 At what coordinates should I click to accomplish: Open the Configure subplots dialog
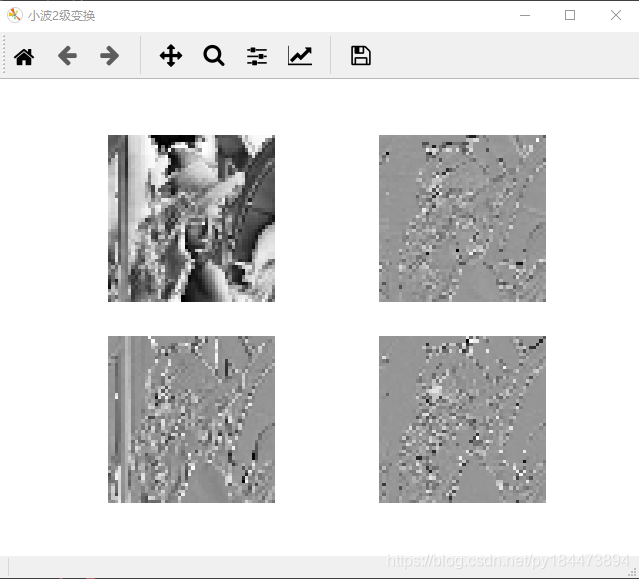(x=257, y=56)
